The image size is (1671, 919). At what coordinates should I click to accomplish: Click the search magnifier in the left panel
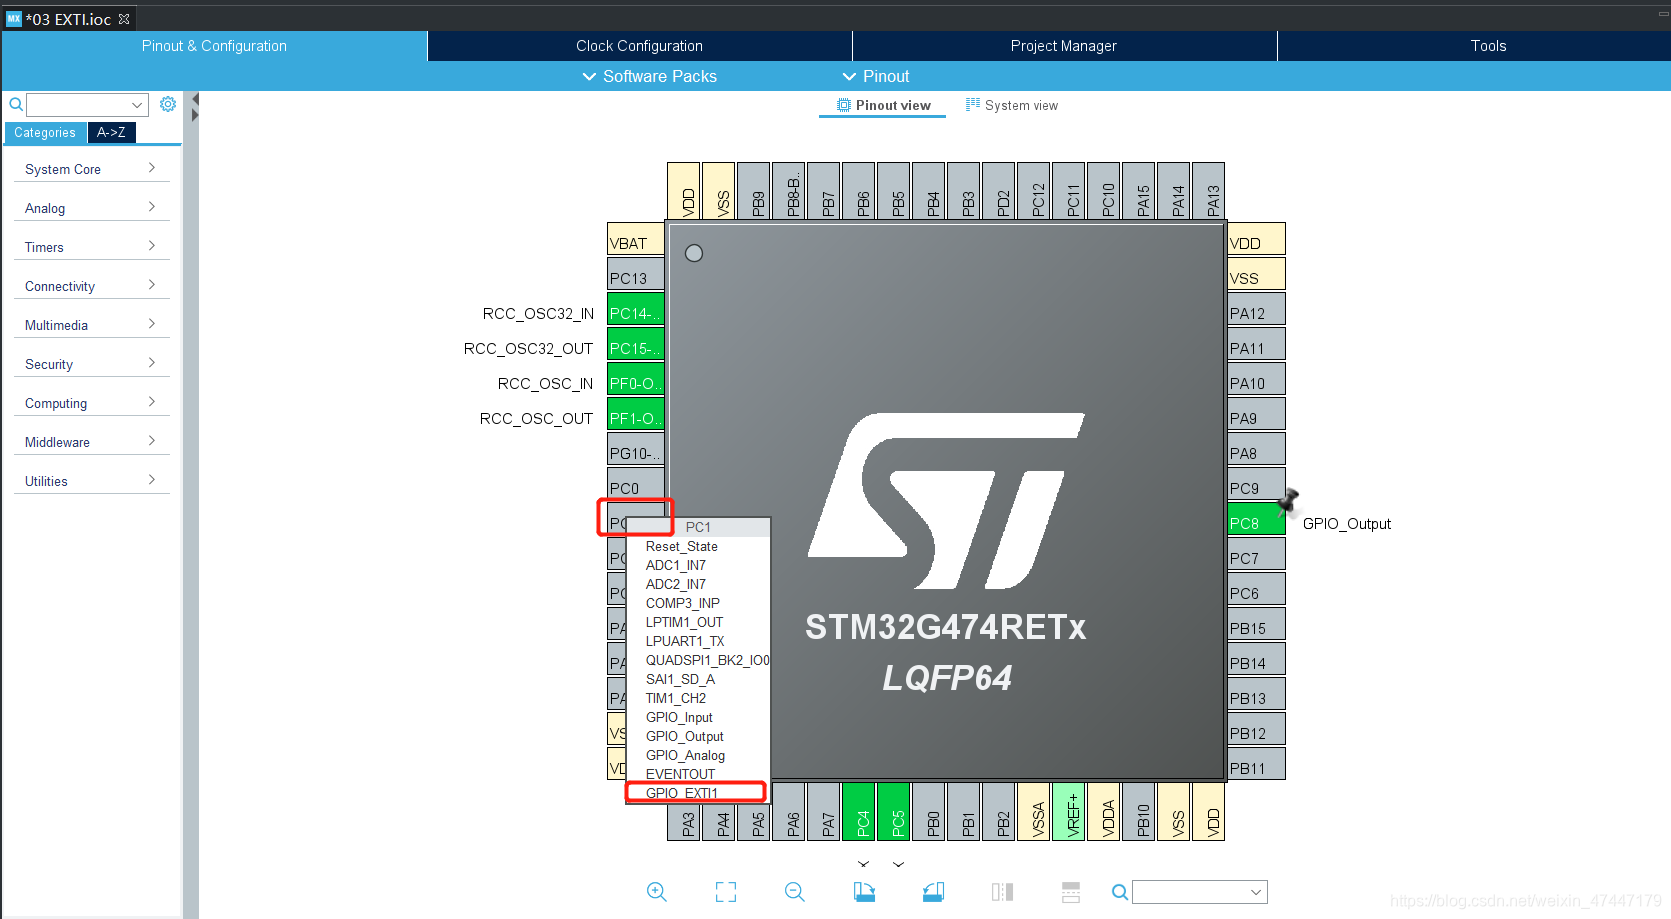16,104
